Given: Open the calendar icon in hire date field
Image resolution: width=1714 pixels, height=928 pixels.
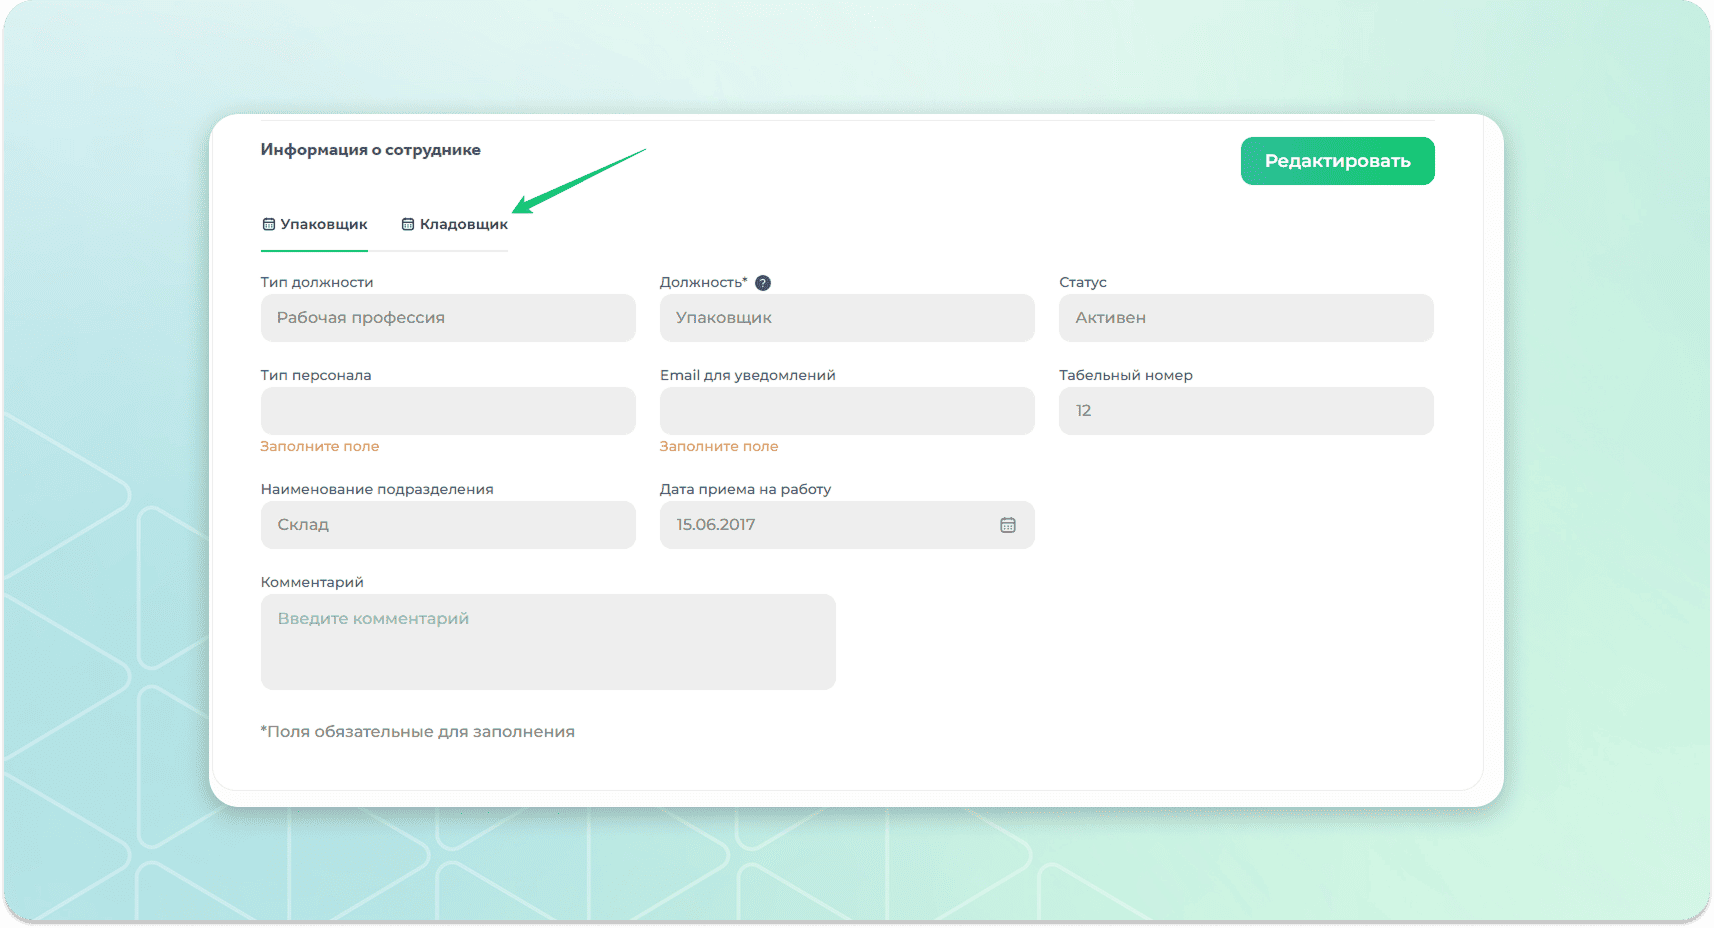Looking at the screenshot, I should pos(1008,525).
